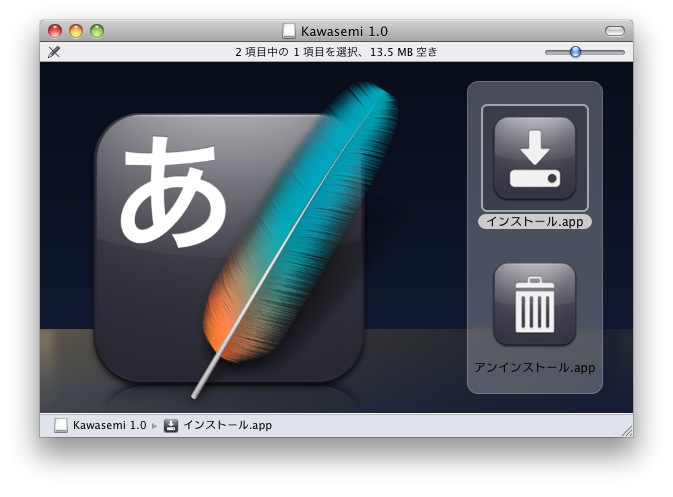Click the アンインストール.app file name label
This screenshot has height=497, width=673.
point(535,367)
